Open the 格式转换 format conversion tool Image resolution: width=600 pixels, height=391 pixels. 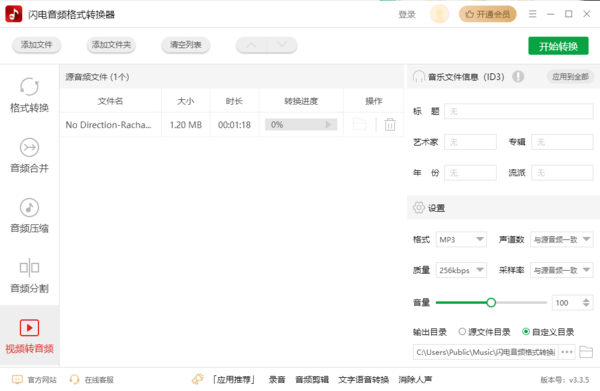pyautogui.click(x=29, y=96)
